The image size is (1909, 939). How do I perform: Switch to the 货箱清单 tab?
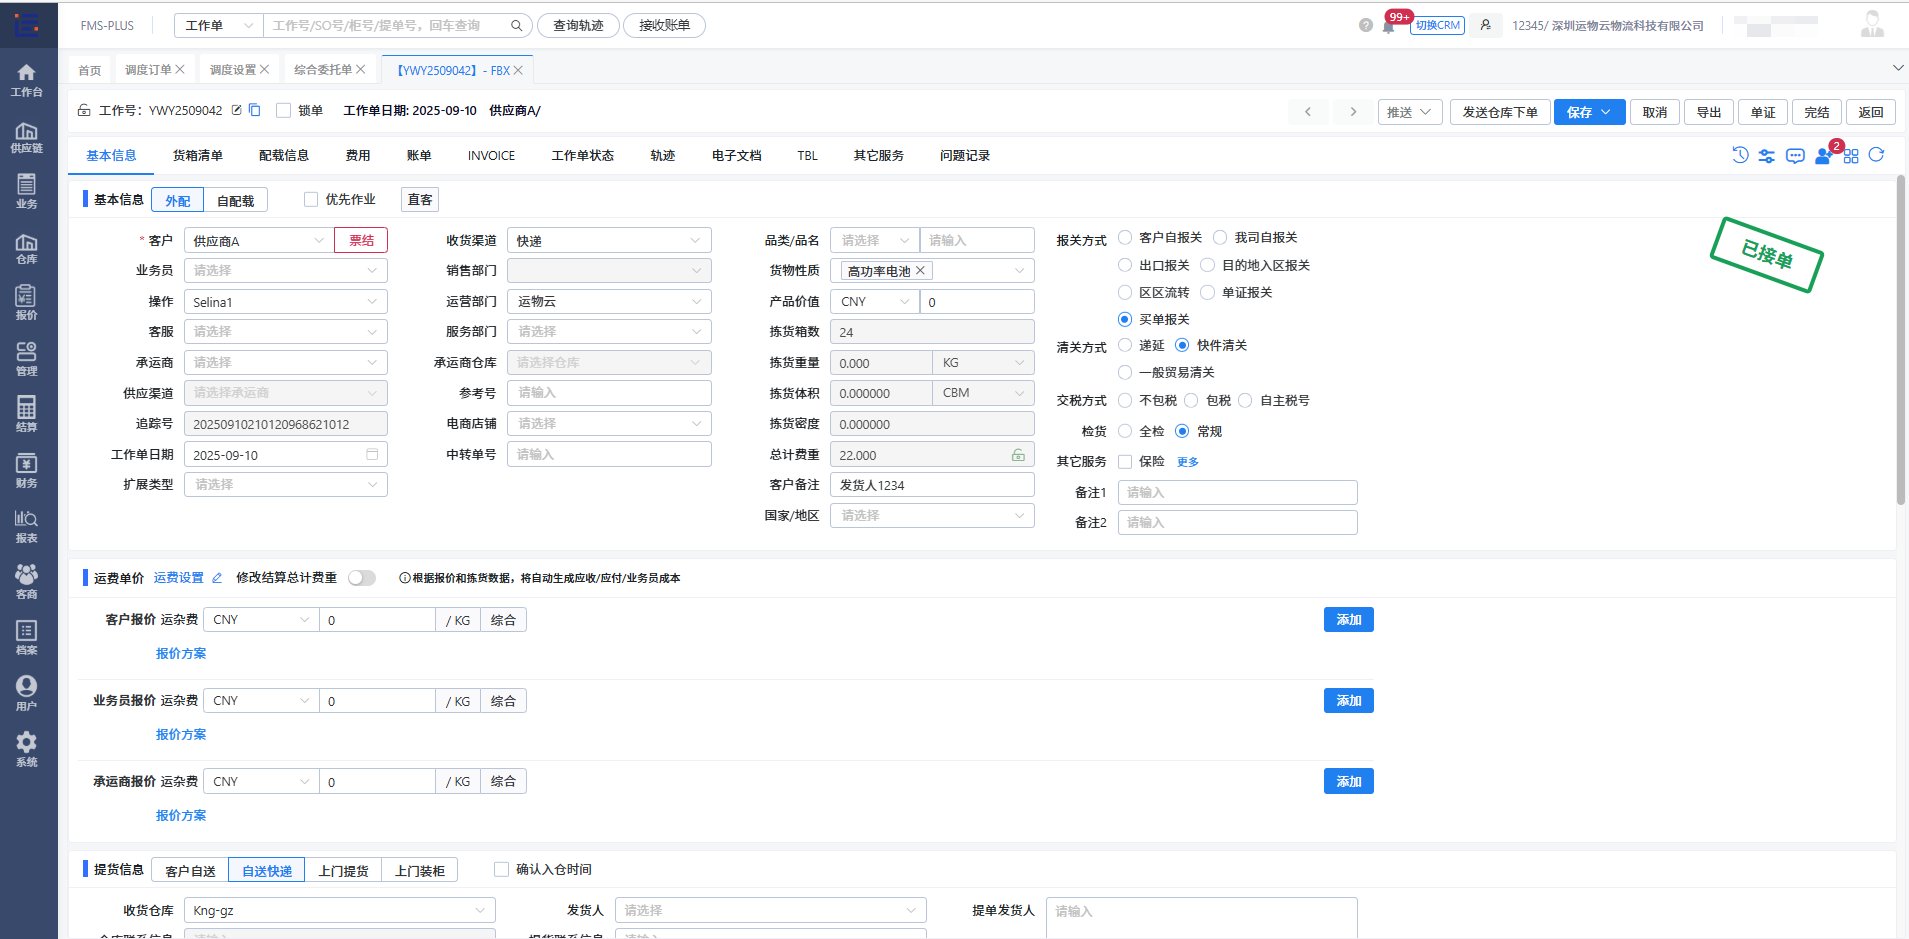pyautogui.click(x=197, y=155)
